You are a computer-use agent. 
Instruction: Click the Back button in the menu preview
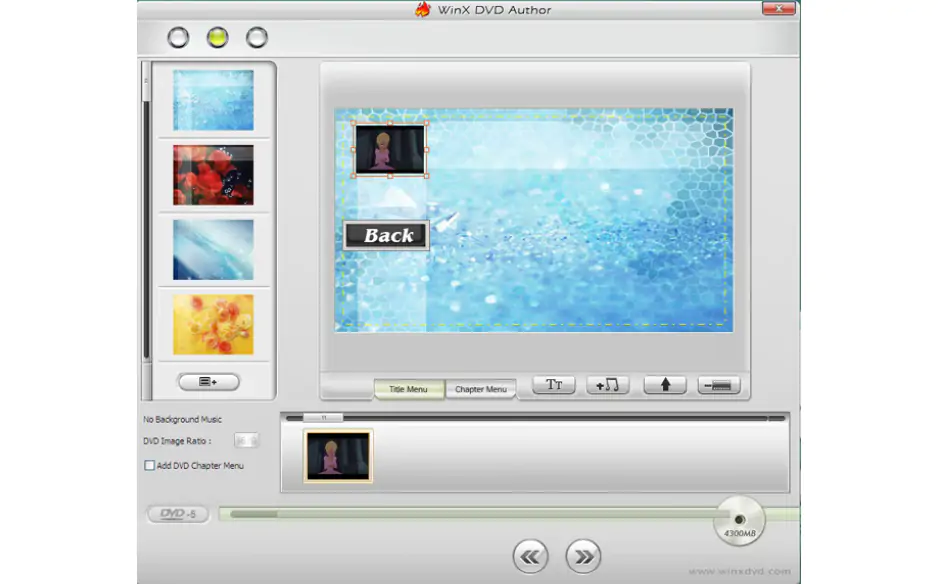point(387,236)
